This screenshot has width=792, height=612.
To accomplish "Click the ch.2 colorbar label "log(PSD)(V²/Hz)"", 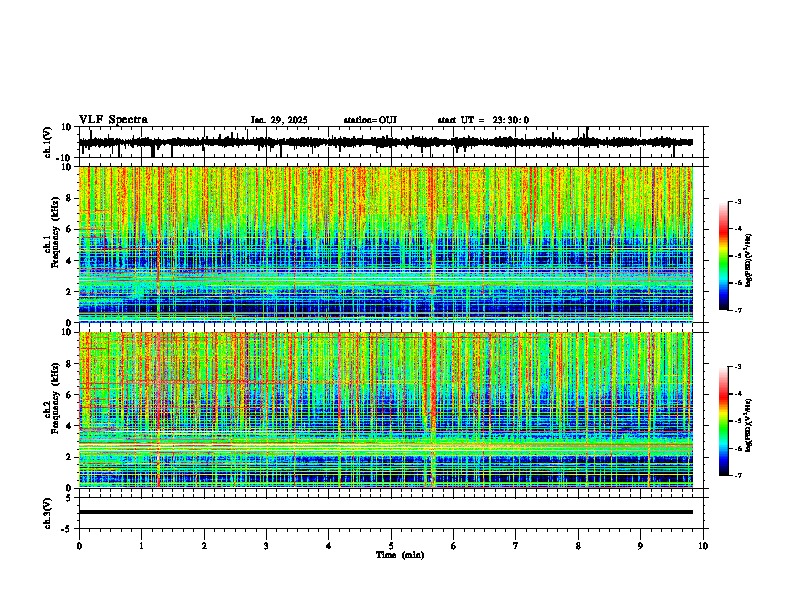I will pos(749,425).
